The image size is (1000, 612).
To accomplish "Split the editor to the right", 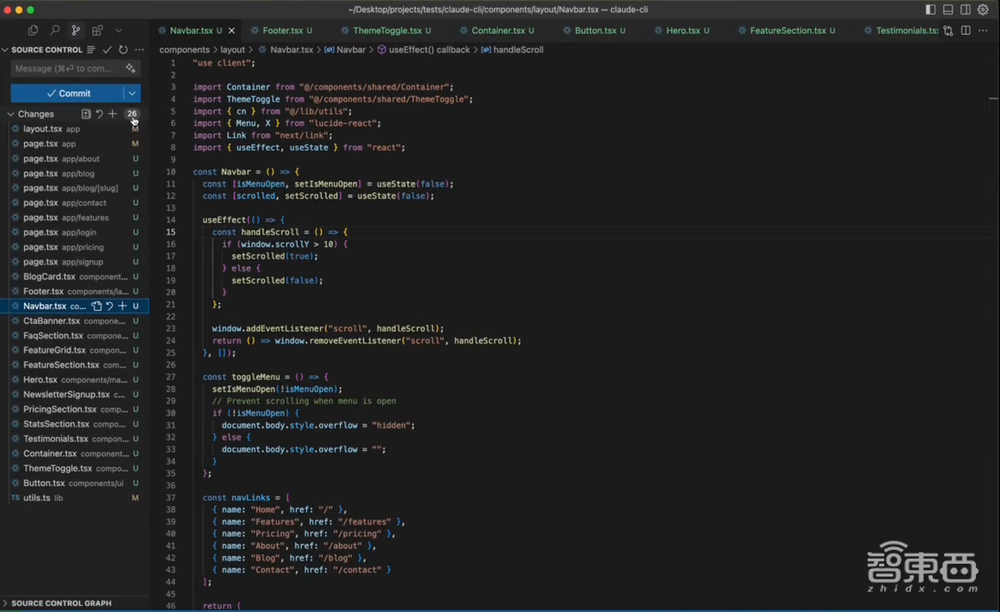I will (x=966, y=31).
